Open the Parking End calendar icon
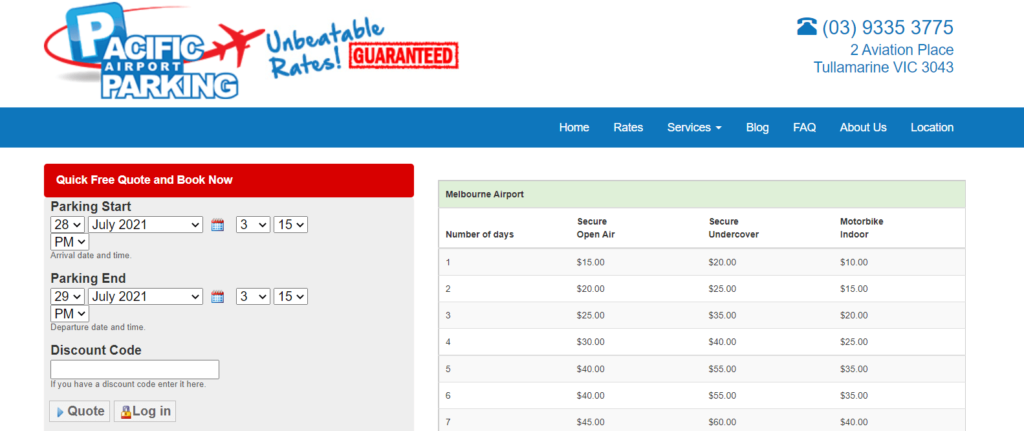This screenshot has width=1024, height=431. click(218, 297)
